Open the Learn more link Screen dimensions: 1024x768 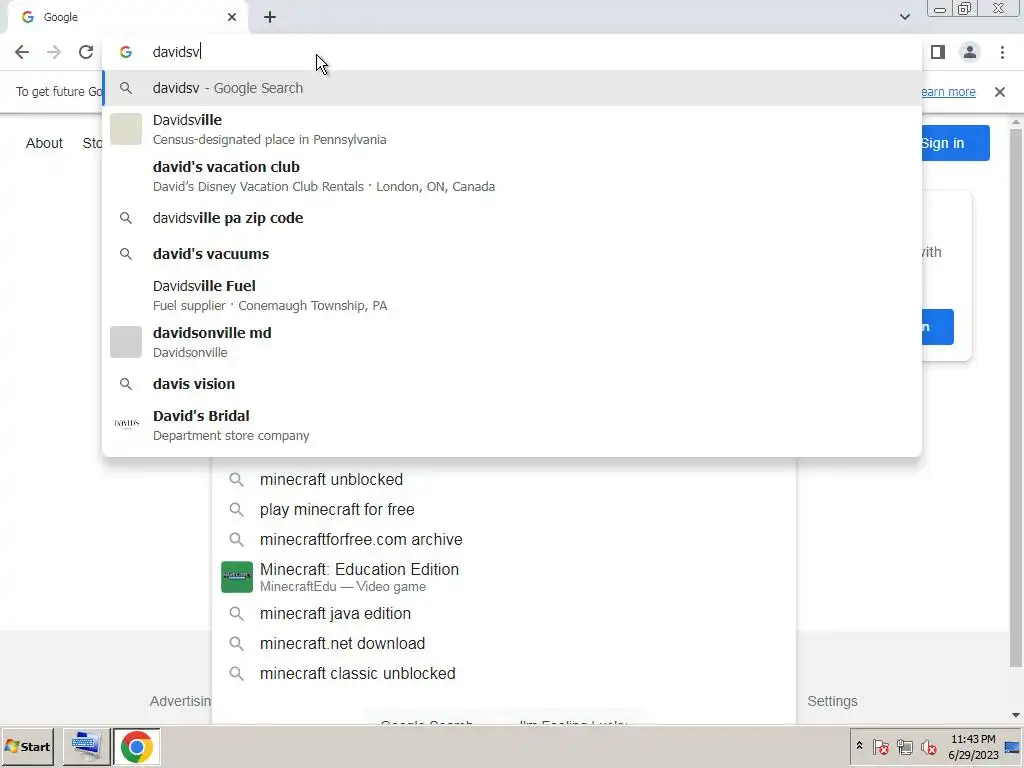(948, 92)
